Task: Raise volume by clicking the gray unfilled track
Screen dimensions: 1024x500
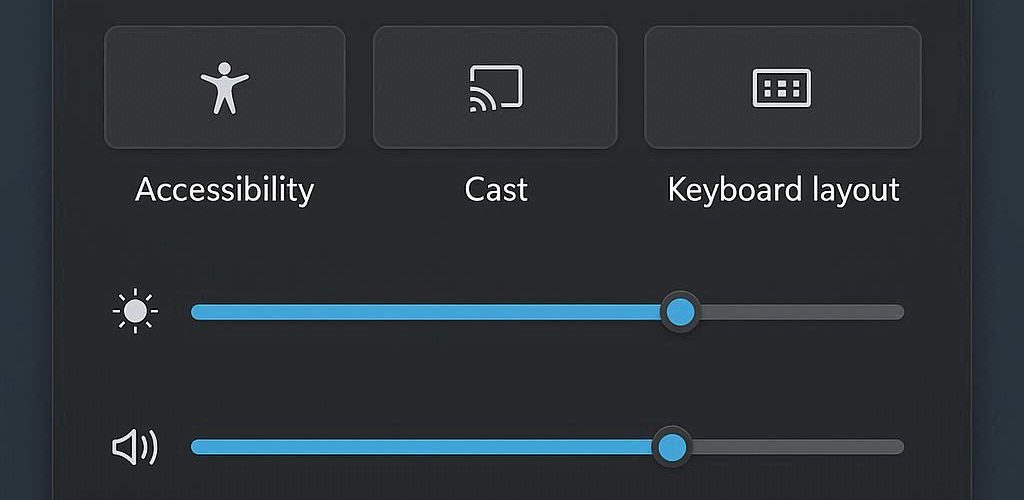Action: [798, 447]
